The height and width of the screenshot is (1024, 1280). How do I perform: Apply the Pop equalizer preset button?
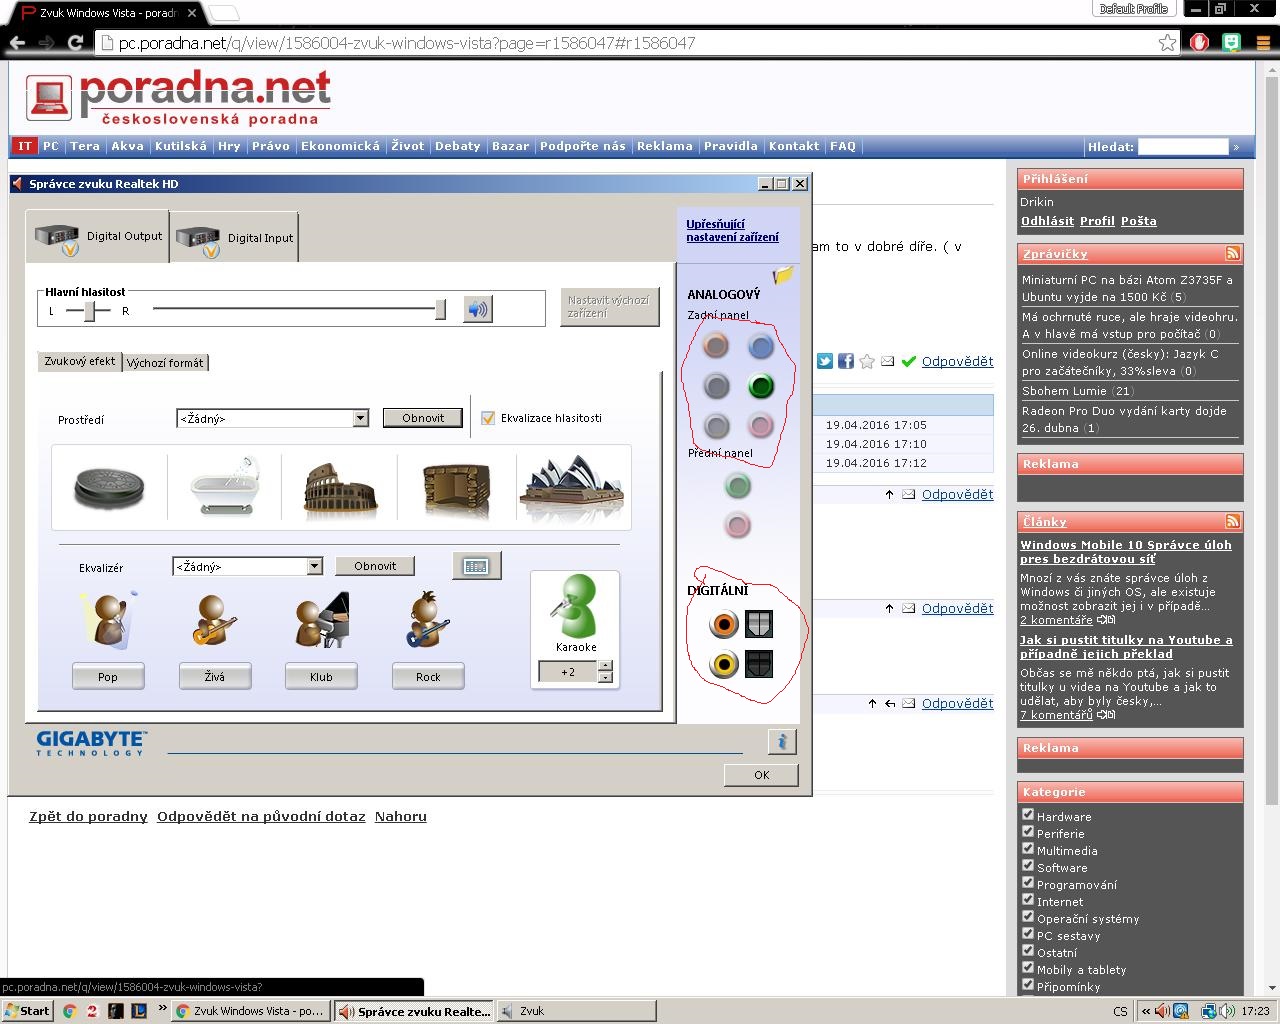(108, 677)
